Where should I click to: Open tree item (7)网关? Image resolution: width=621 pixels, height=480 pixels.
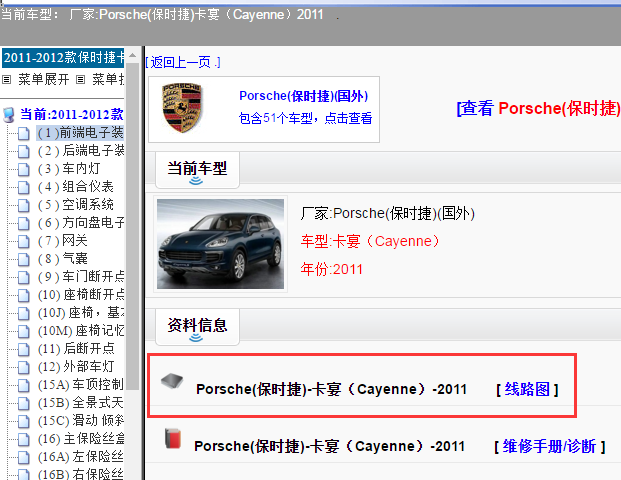click(x=63, y=240)
